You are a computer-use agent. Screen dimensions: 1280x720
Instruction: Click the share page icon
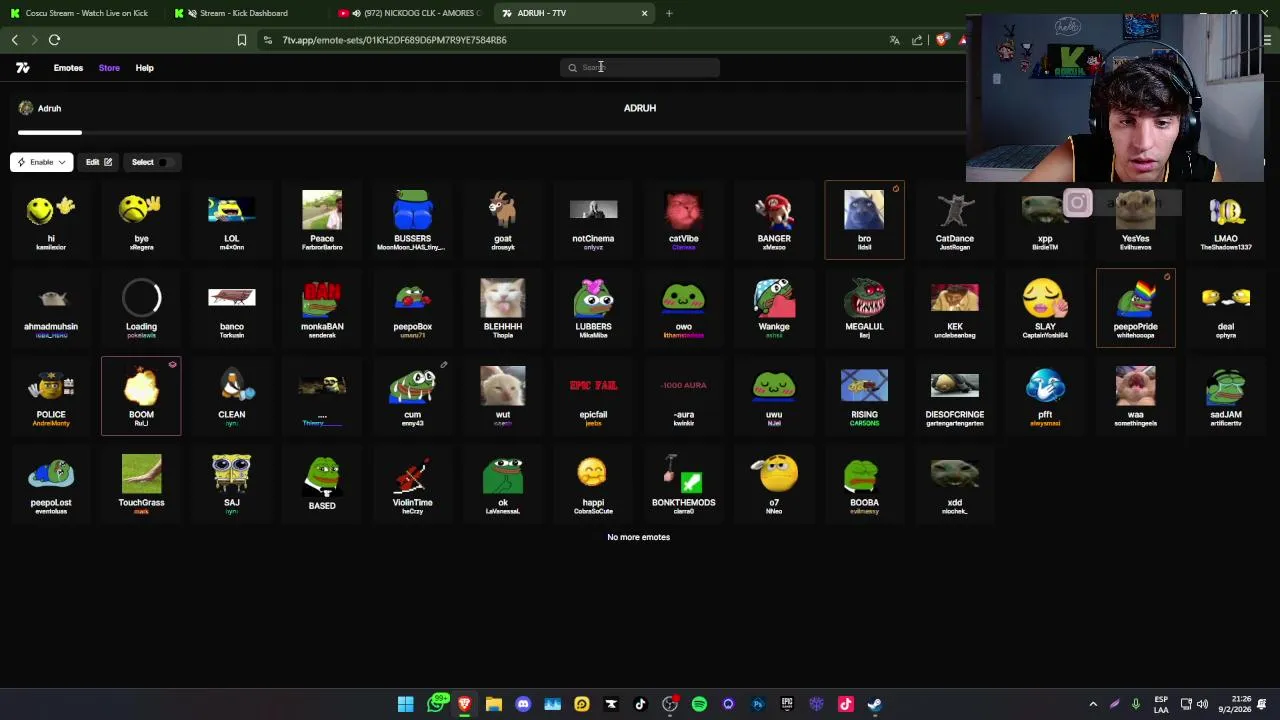917,40
